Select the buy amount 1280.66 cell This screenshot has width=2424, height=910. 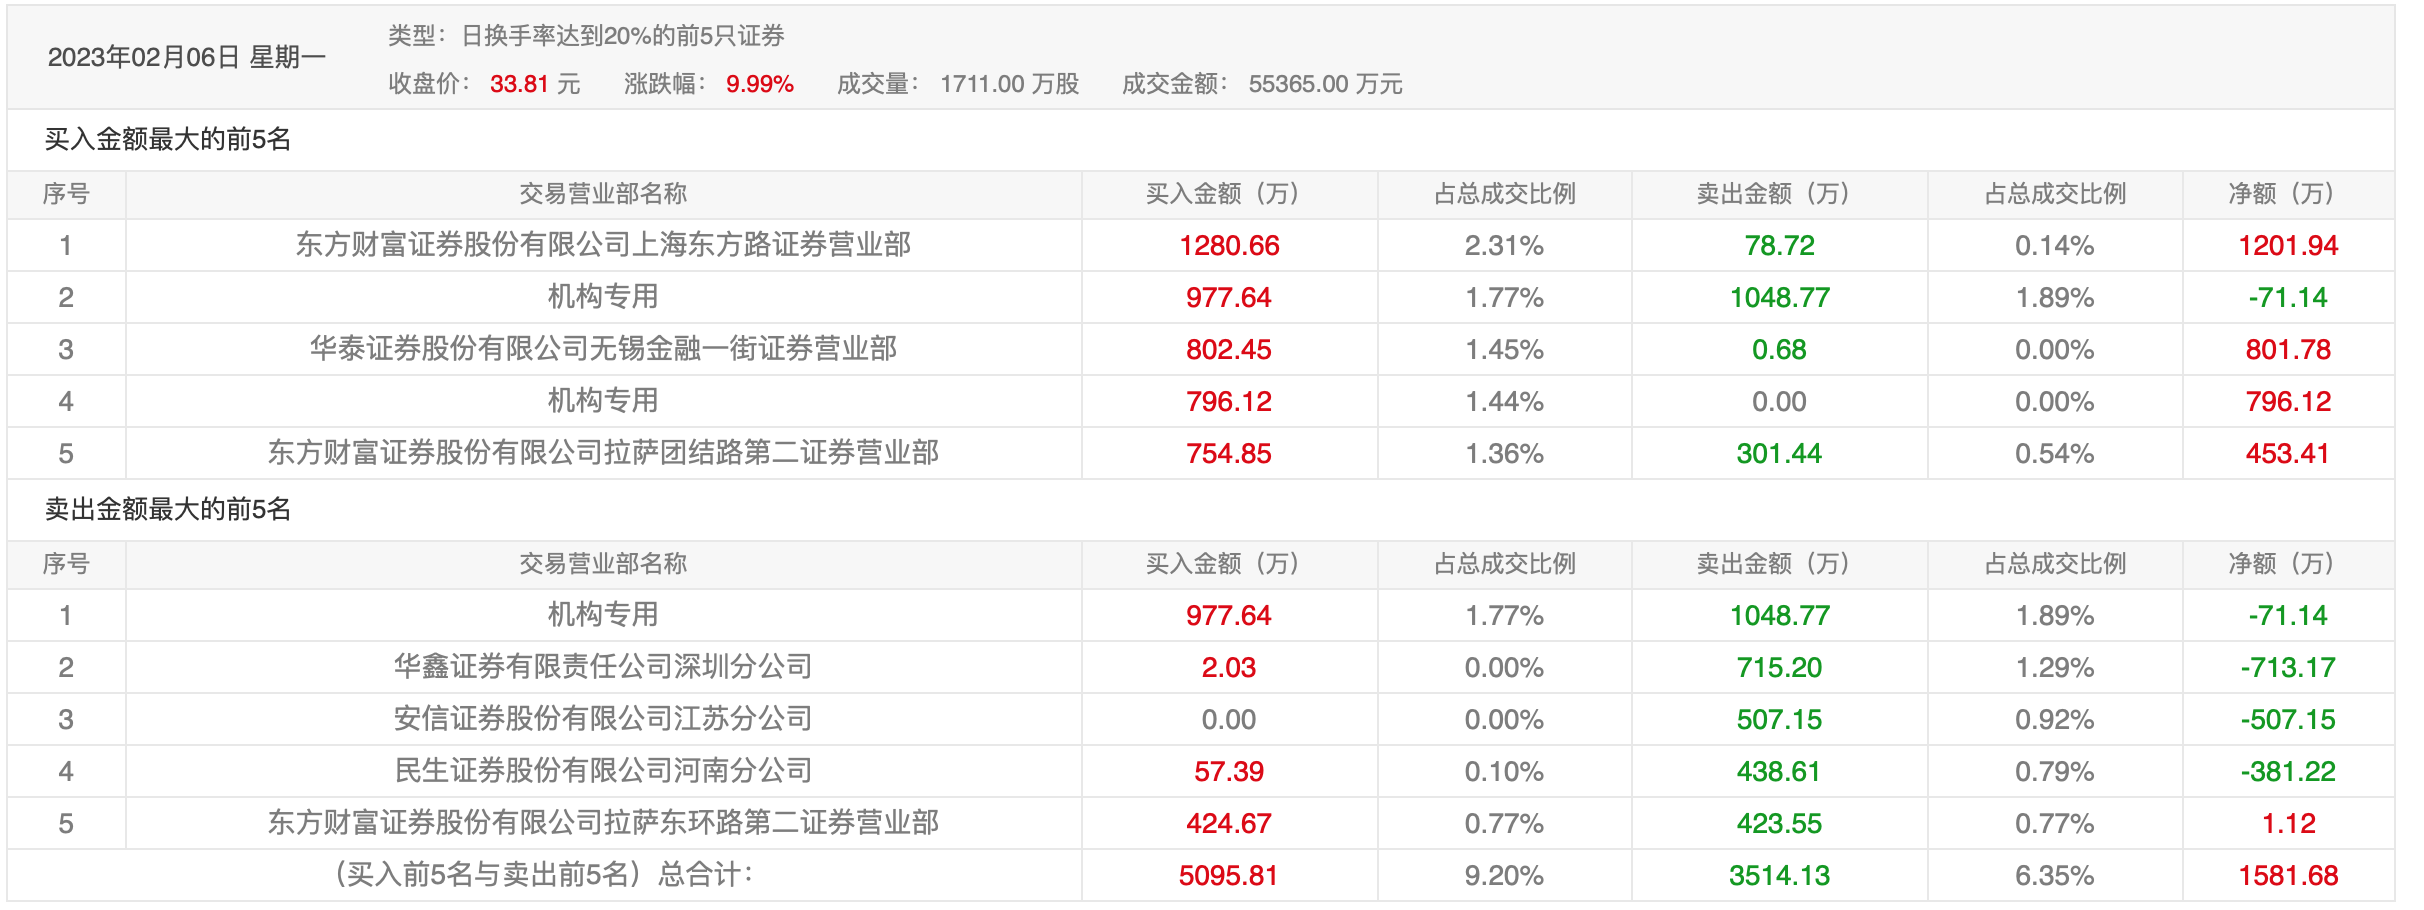[x=1229, y=246]
